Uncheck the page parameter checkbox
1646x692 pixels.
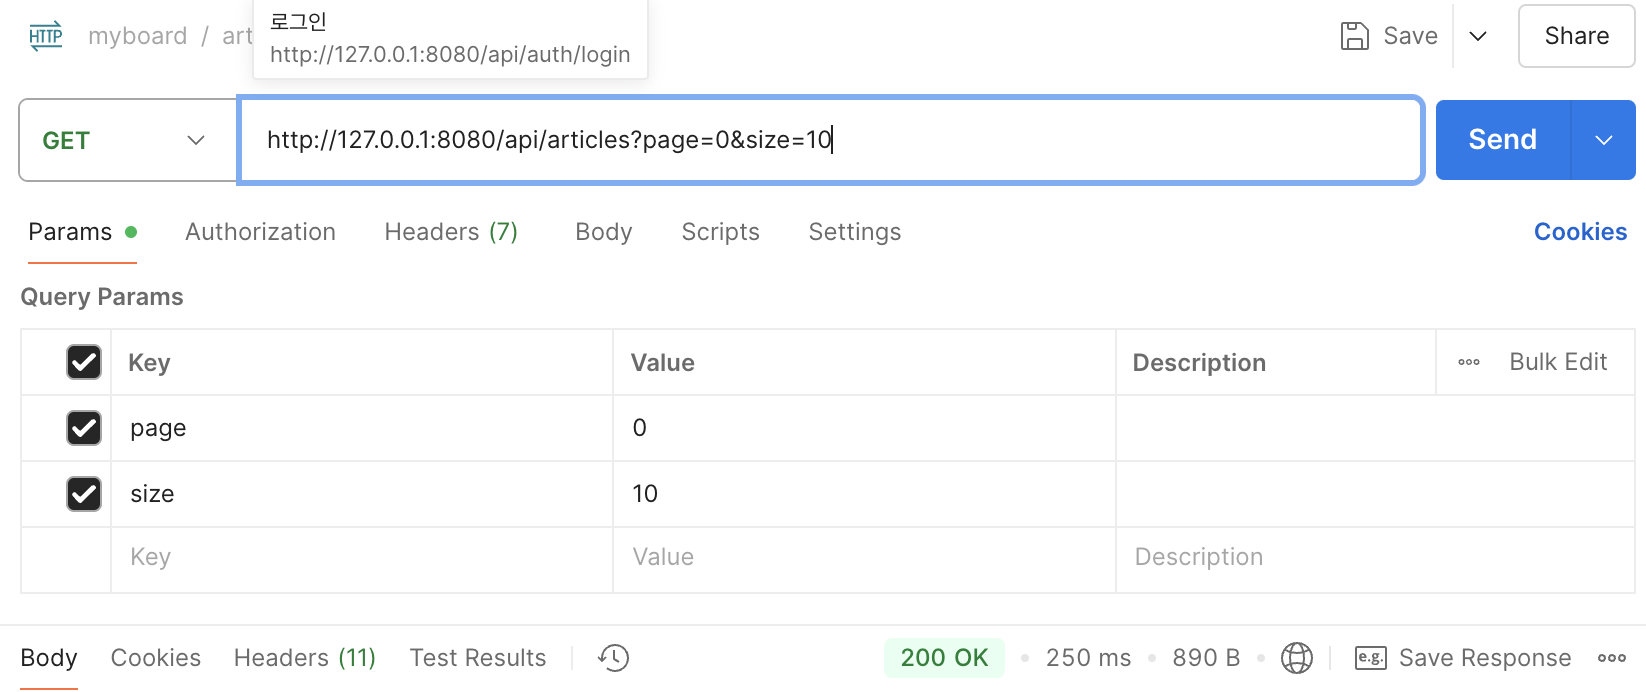tap(84, 428)
